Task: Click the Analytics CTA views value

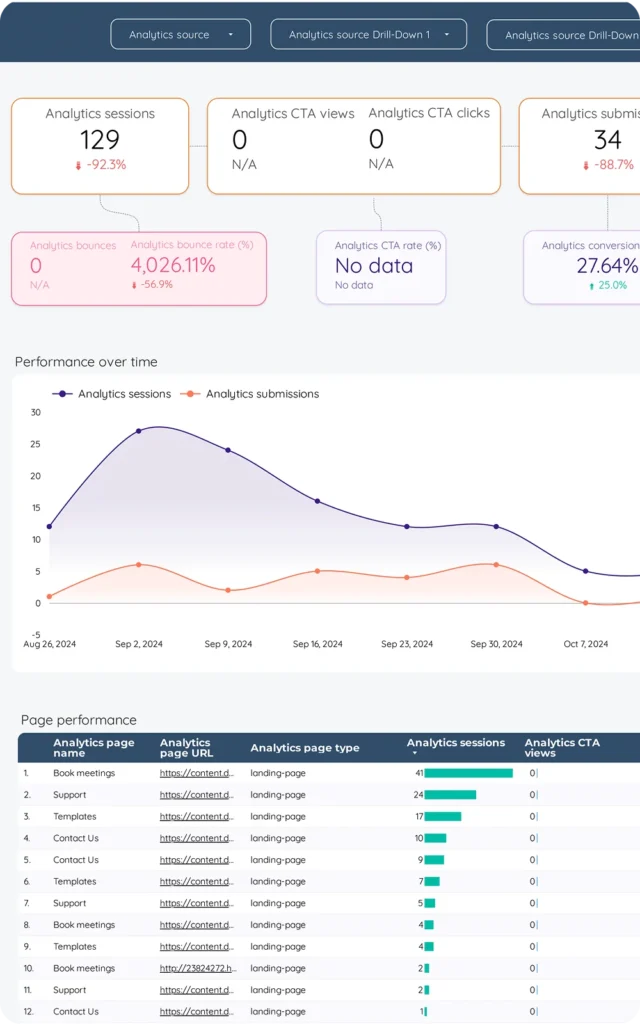Action: coord(240,140)
